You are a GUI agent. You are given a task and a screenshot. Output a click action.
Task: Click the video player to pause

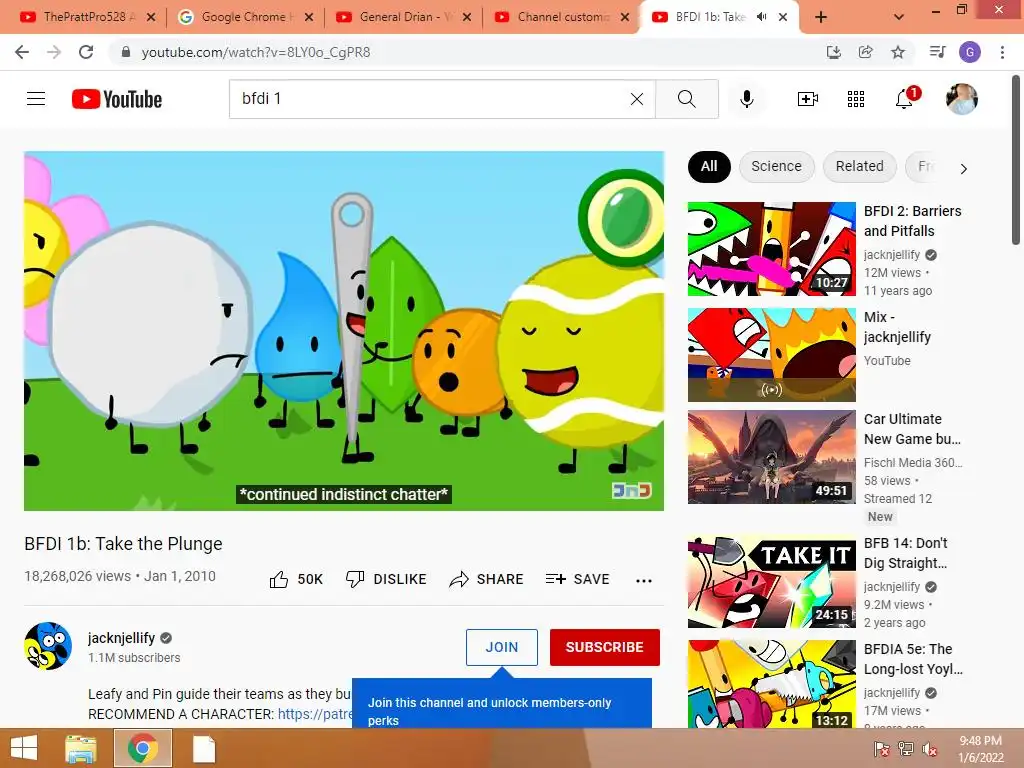[x=344, y=330]
